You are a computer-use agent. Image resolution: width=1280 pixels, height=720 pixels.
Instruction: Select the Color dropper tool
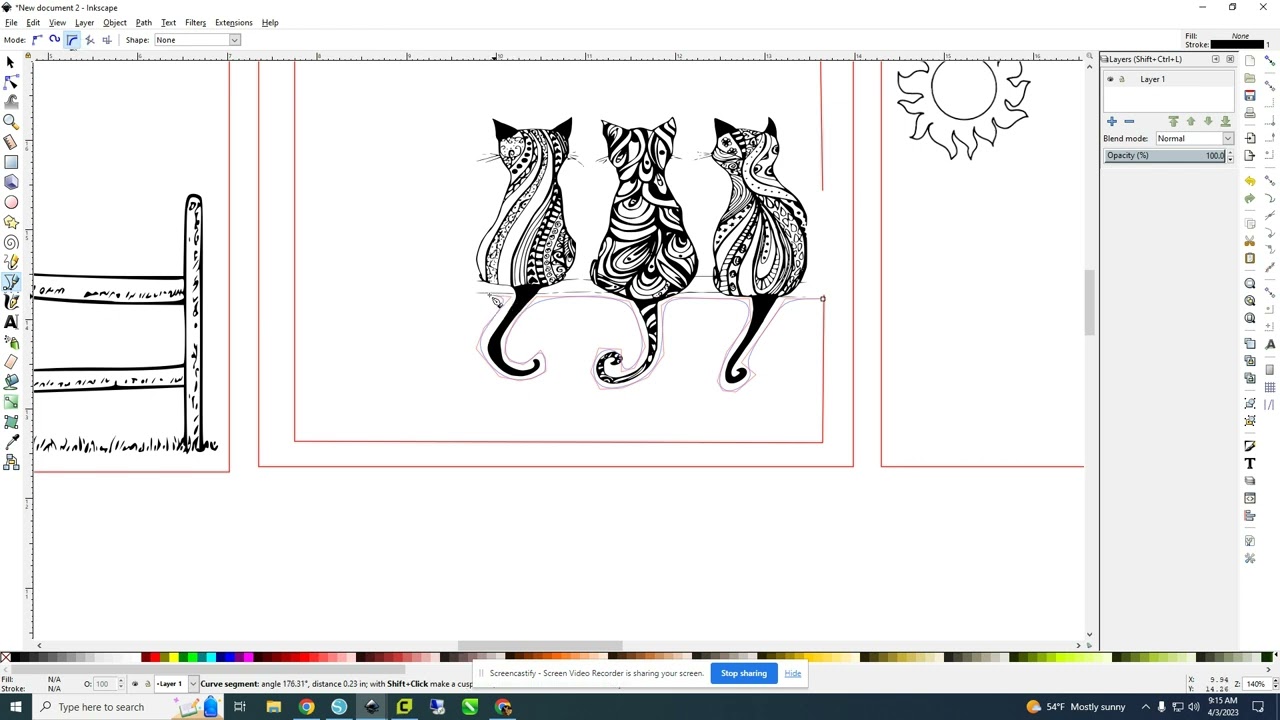click(x=11, y=442)
